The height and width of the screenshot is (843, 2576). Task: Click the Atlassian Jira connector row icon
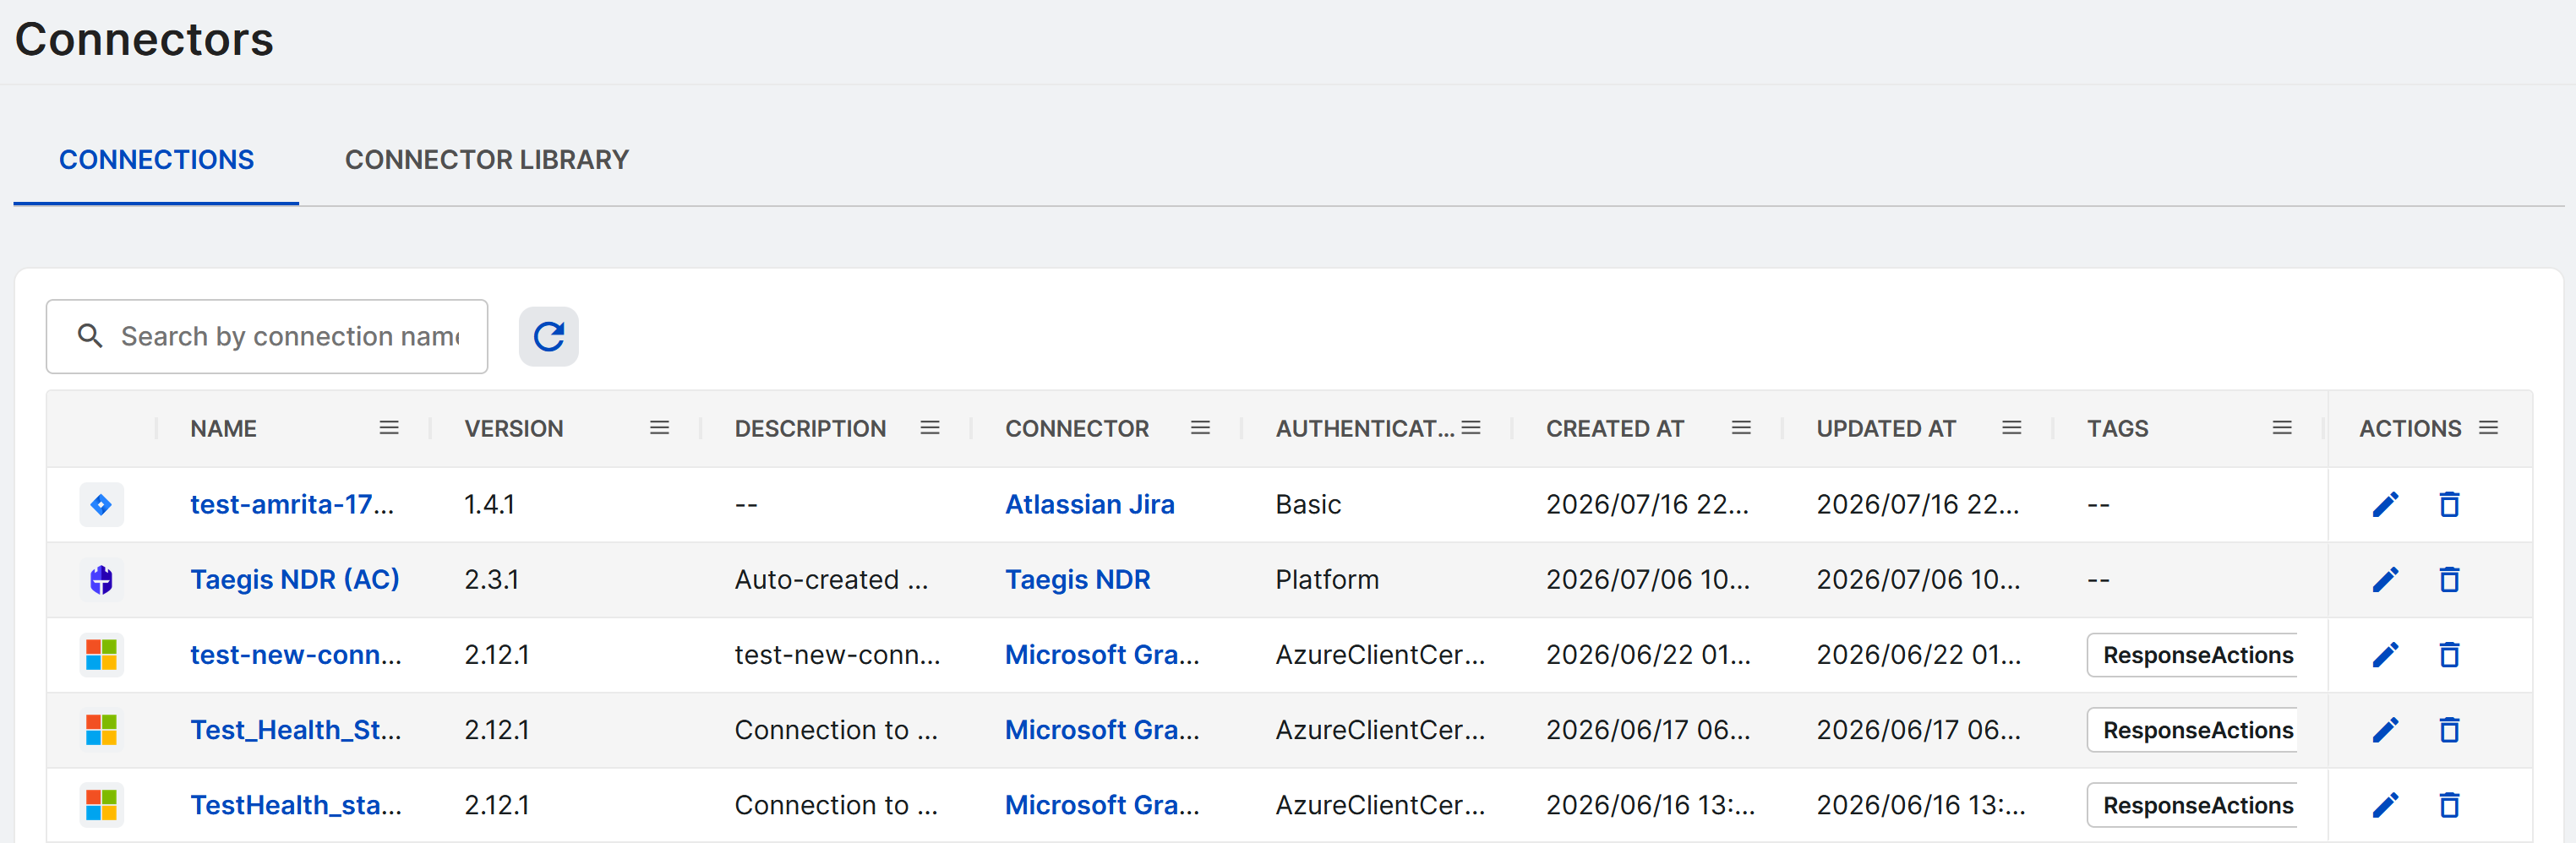tap(101, 505)
